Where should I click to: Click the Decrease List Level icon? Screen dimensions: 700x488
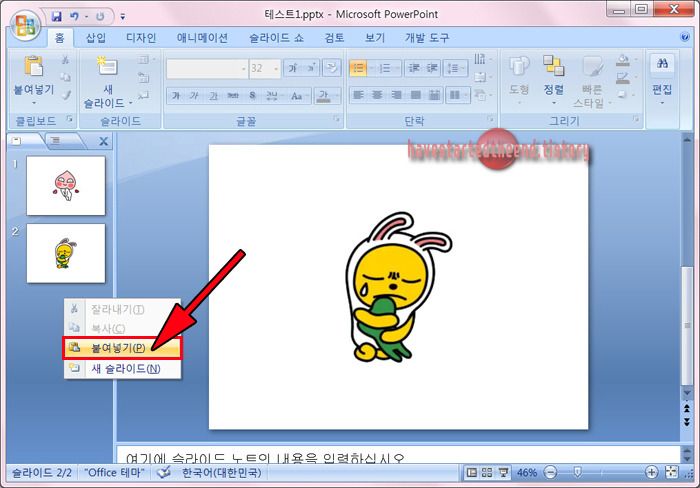click(414, 68)
